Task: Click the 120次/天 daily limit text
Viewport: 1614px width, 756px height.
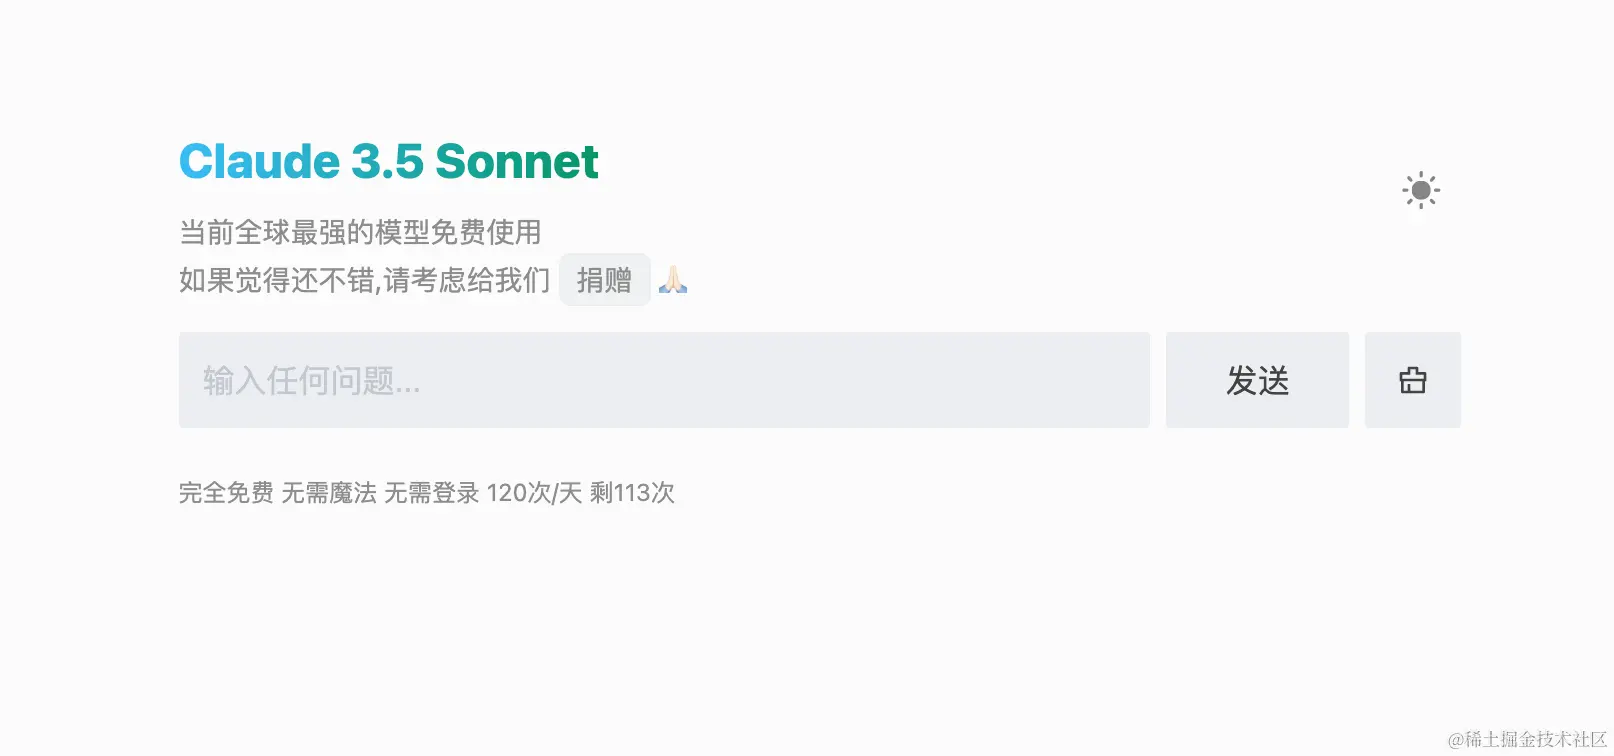Action: [534, 493]
